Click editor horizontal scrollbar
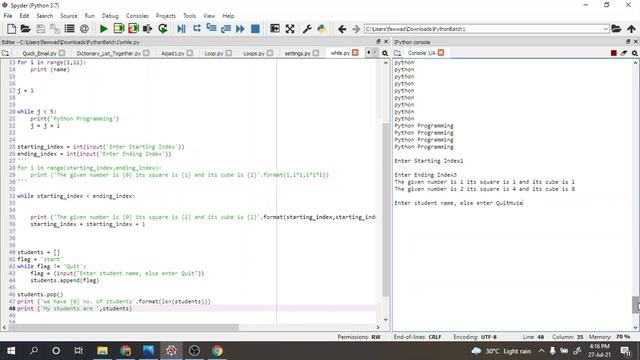The image size is (640, 360). 123,327
